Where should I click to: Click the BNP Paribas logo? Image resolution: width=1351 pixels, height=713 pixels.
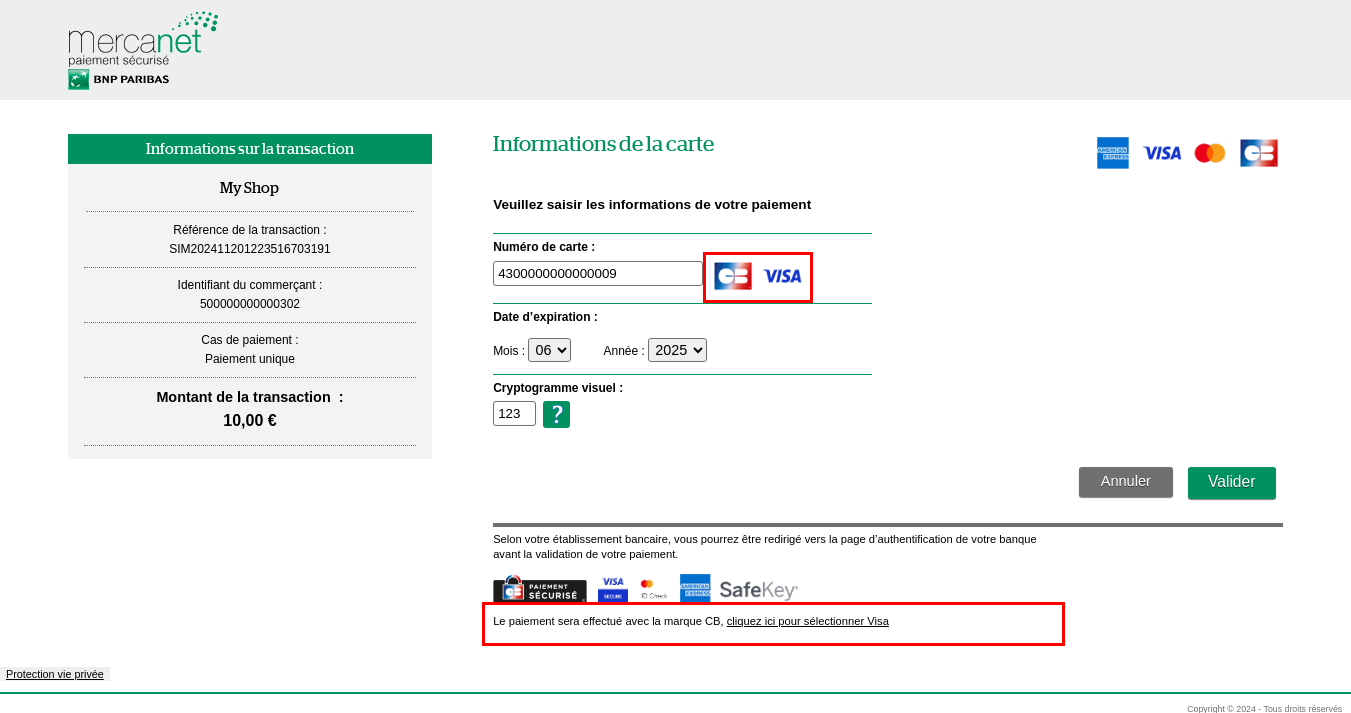point(118,78)
